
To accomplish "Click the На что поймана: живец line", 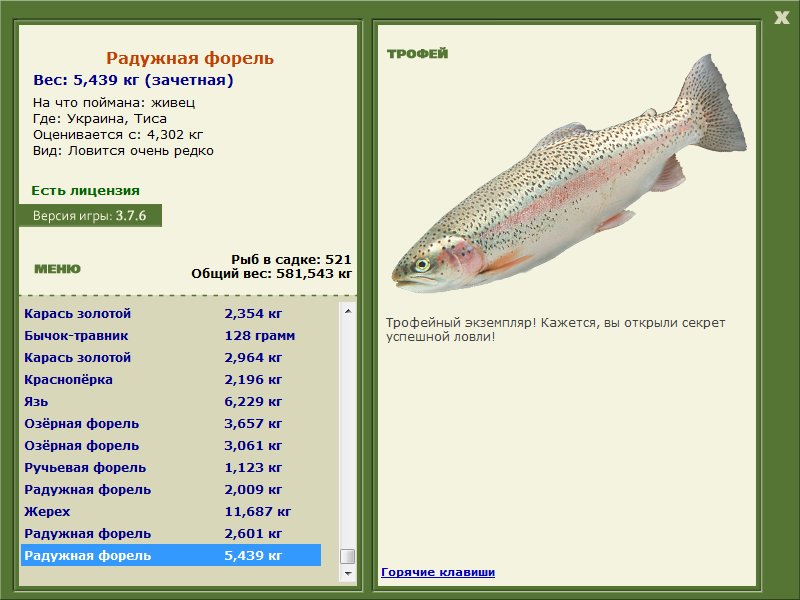I will pyautogui.click(x=114, y=103).
